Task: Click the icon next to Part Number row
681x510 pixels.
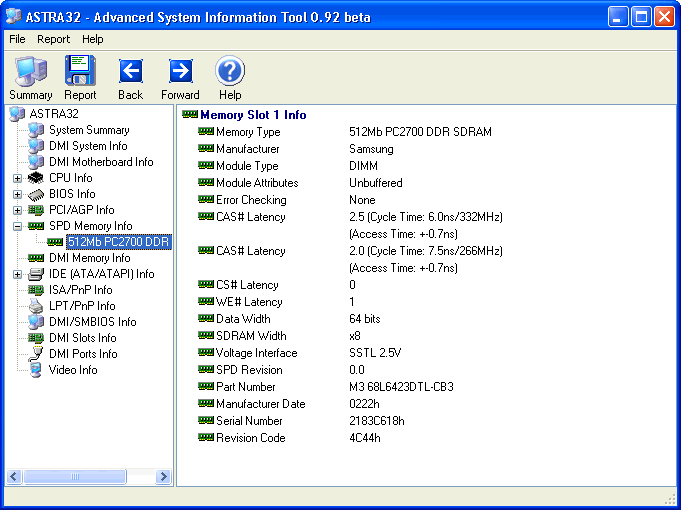Action: [206, 386]
